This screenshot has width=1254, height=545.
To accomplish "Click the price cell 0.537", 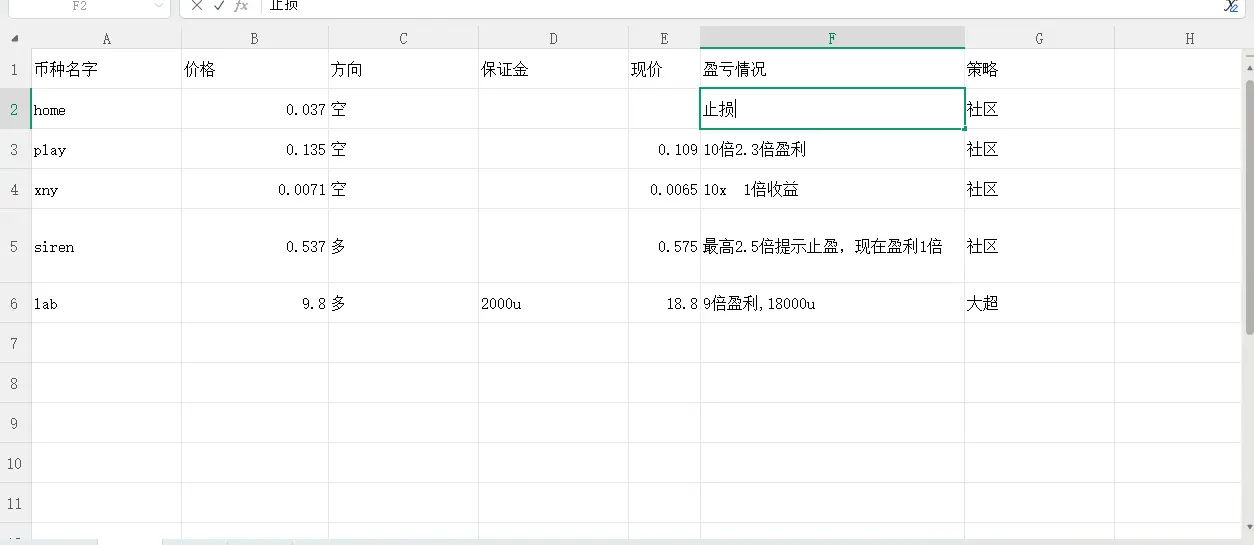I will point(255,246).
